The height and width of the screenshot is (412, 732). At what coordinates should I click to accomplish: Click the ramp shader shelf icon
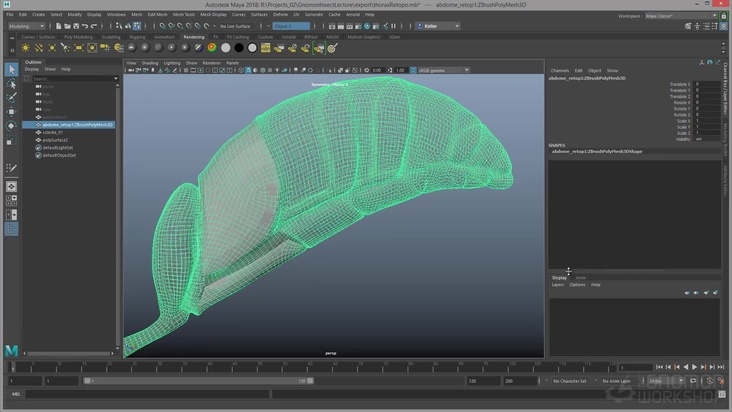pyautogui.click(x=212, y=48)
